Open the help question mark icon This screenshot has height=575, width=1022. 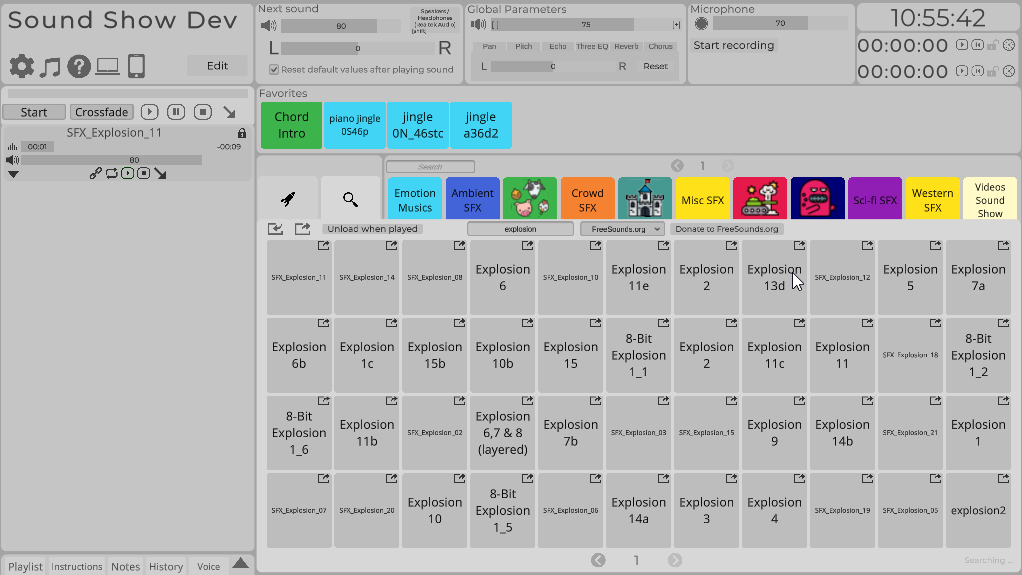(79, 66)
